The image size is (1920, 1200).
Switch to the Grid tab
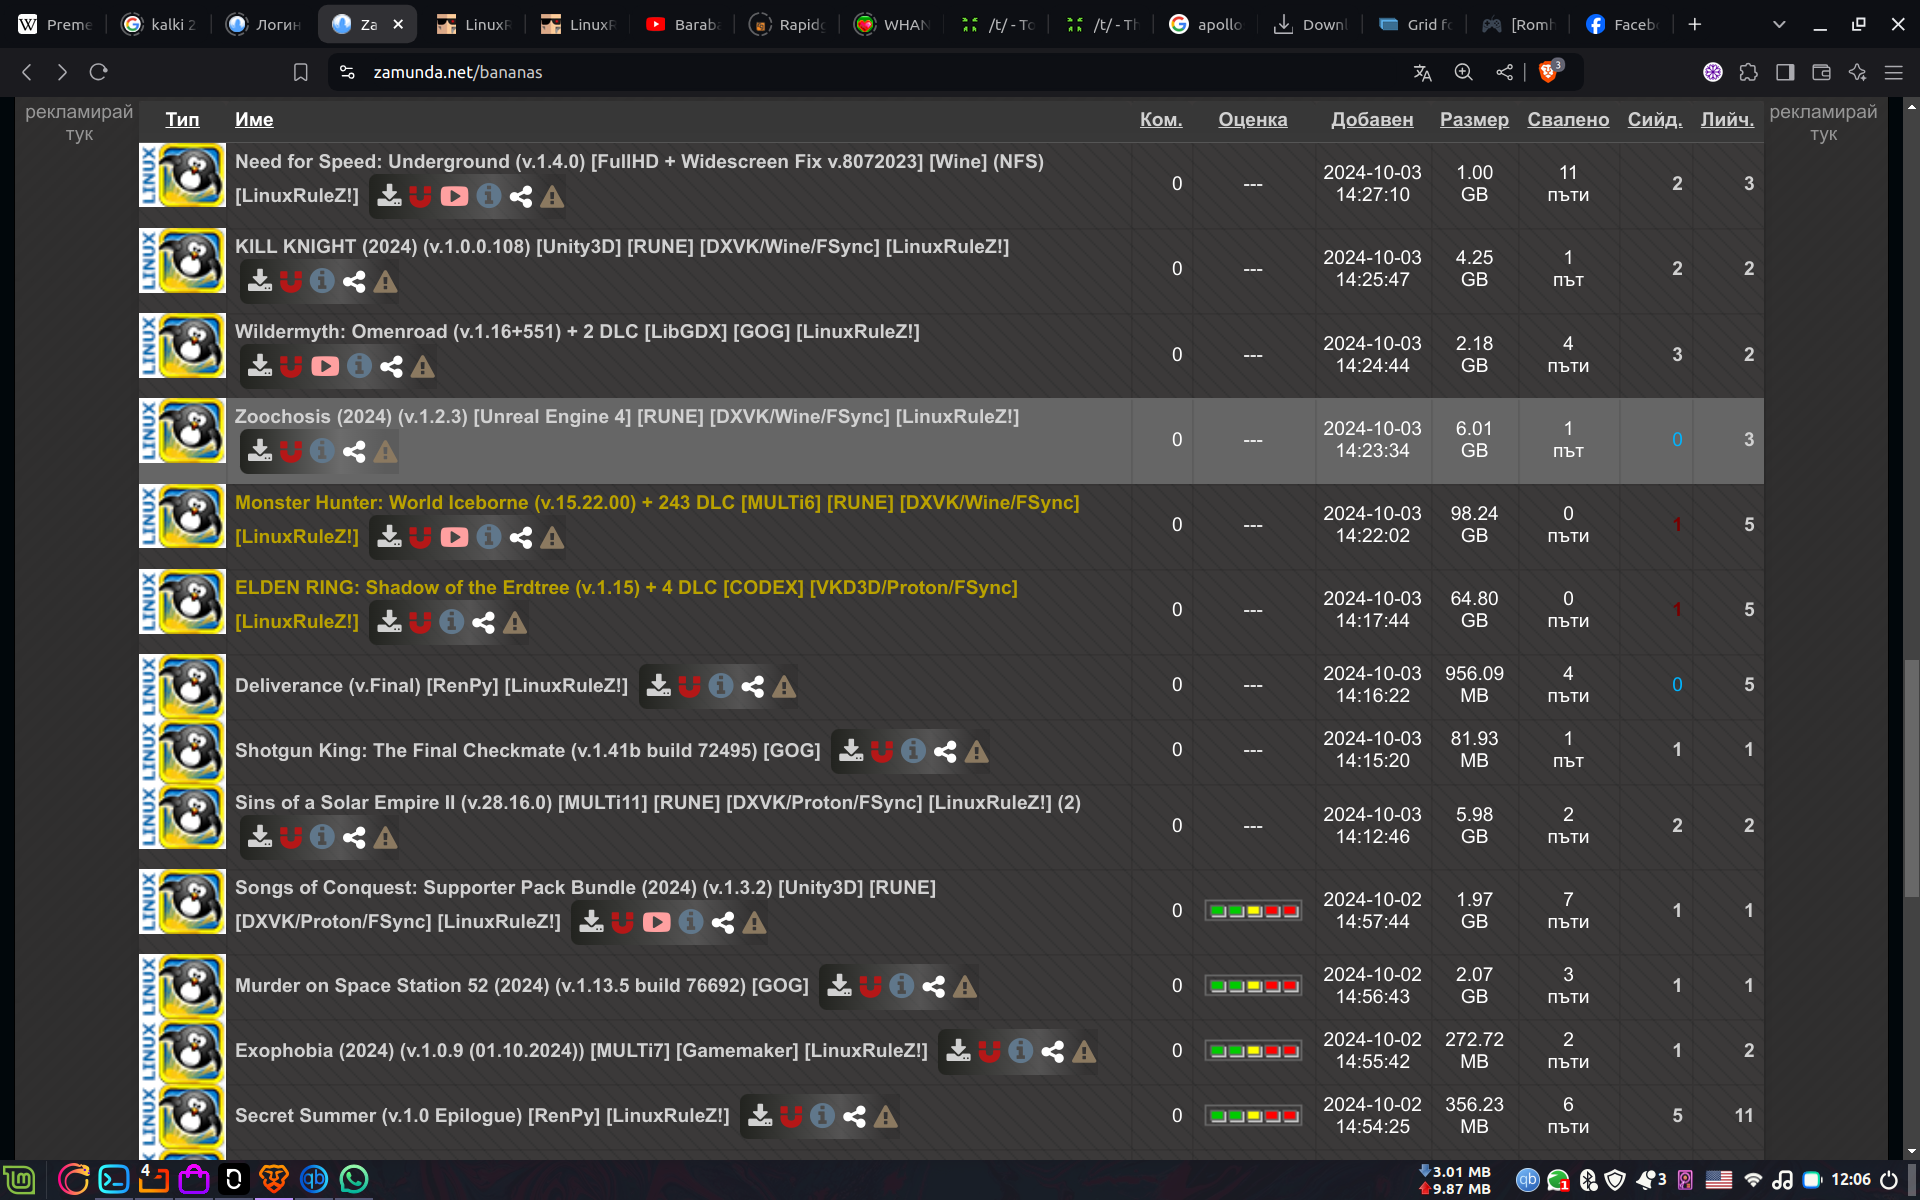tap(1416, 24)
